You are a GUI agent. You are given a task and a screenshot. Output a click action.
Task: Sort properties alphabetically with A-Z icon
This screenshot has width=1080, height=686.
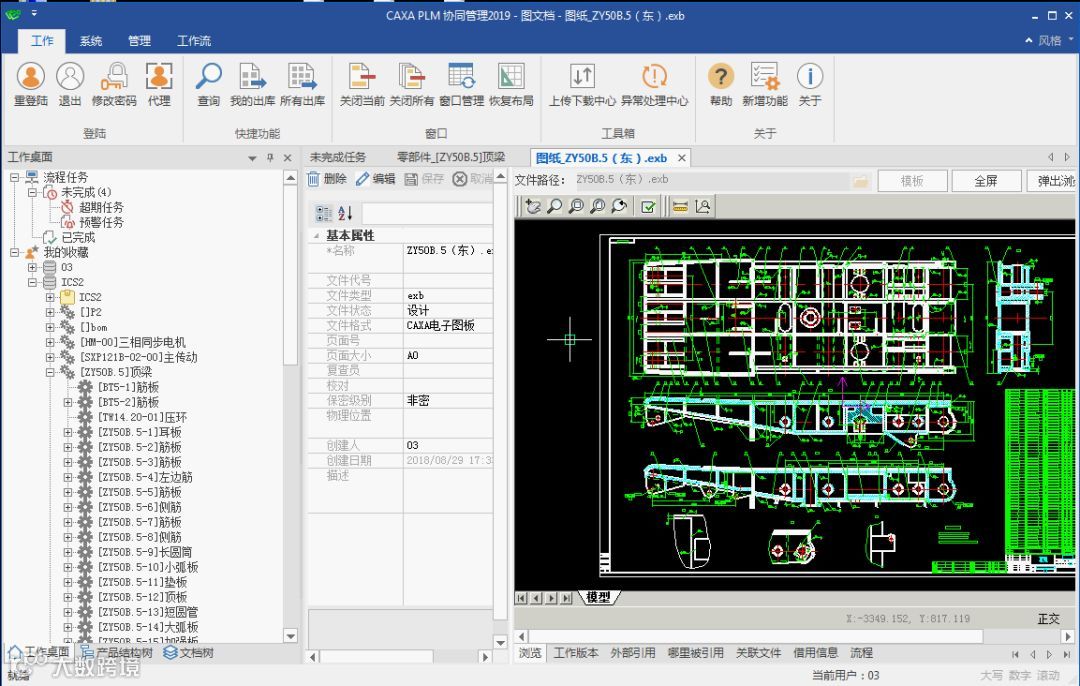point(345,213)
